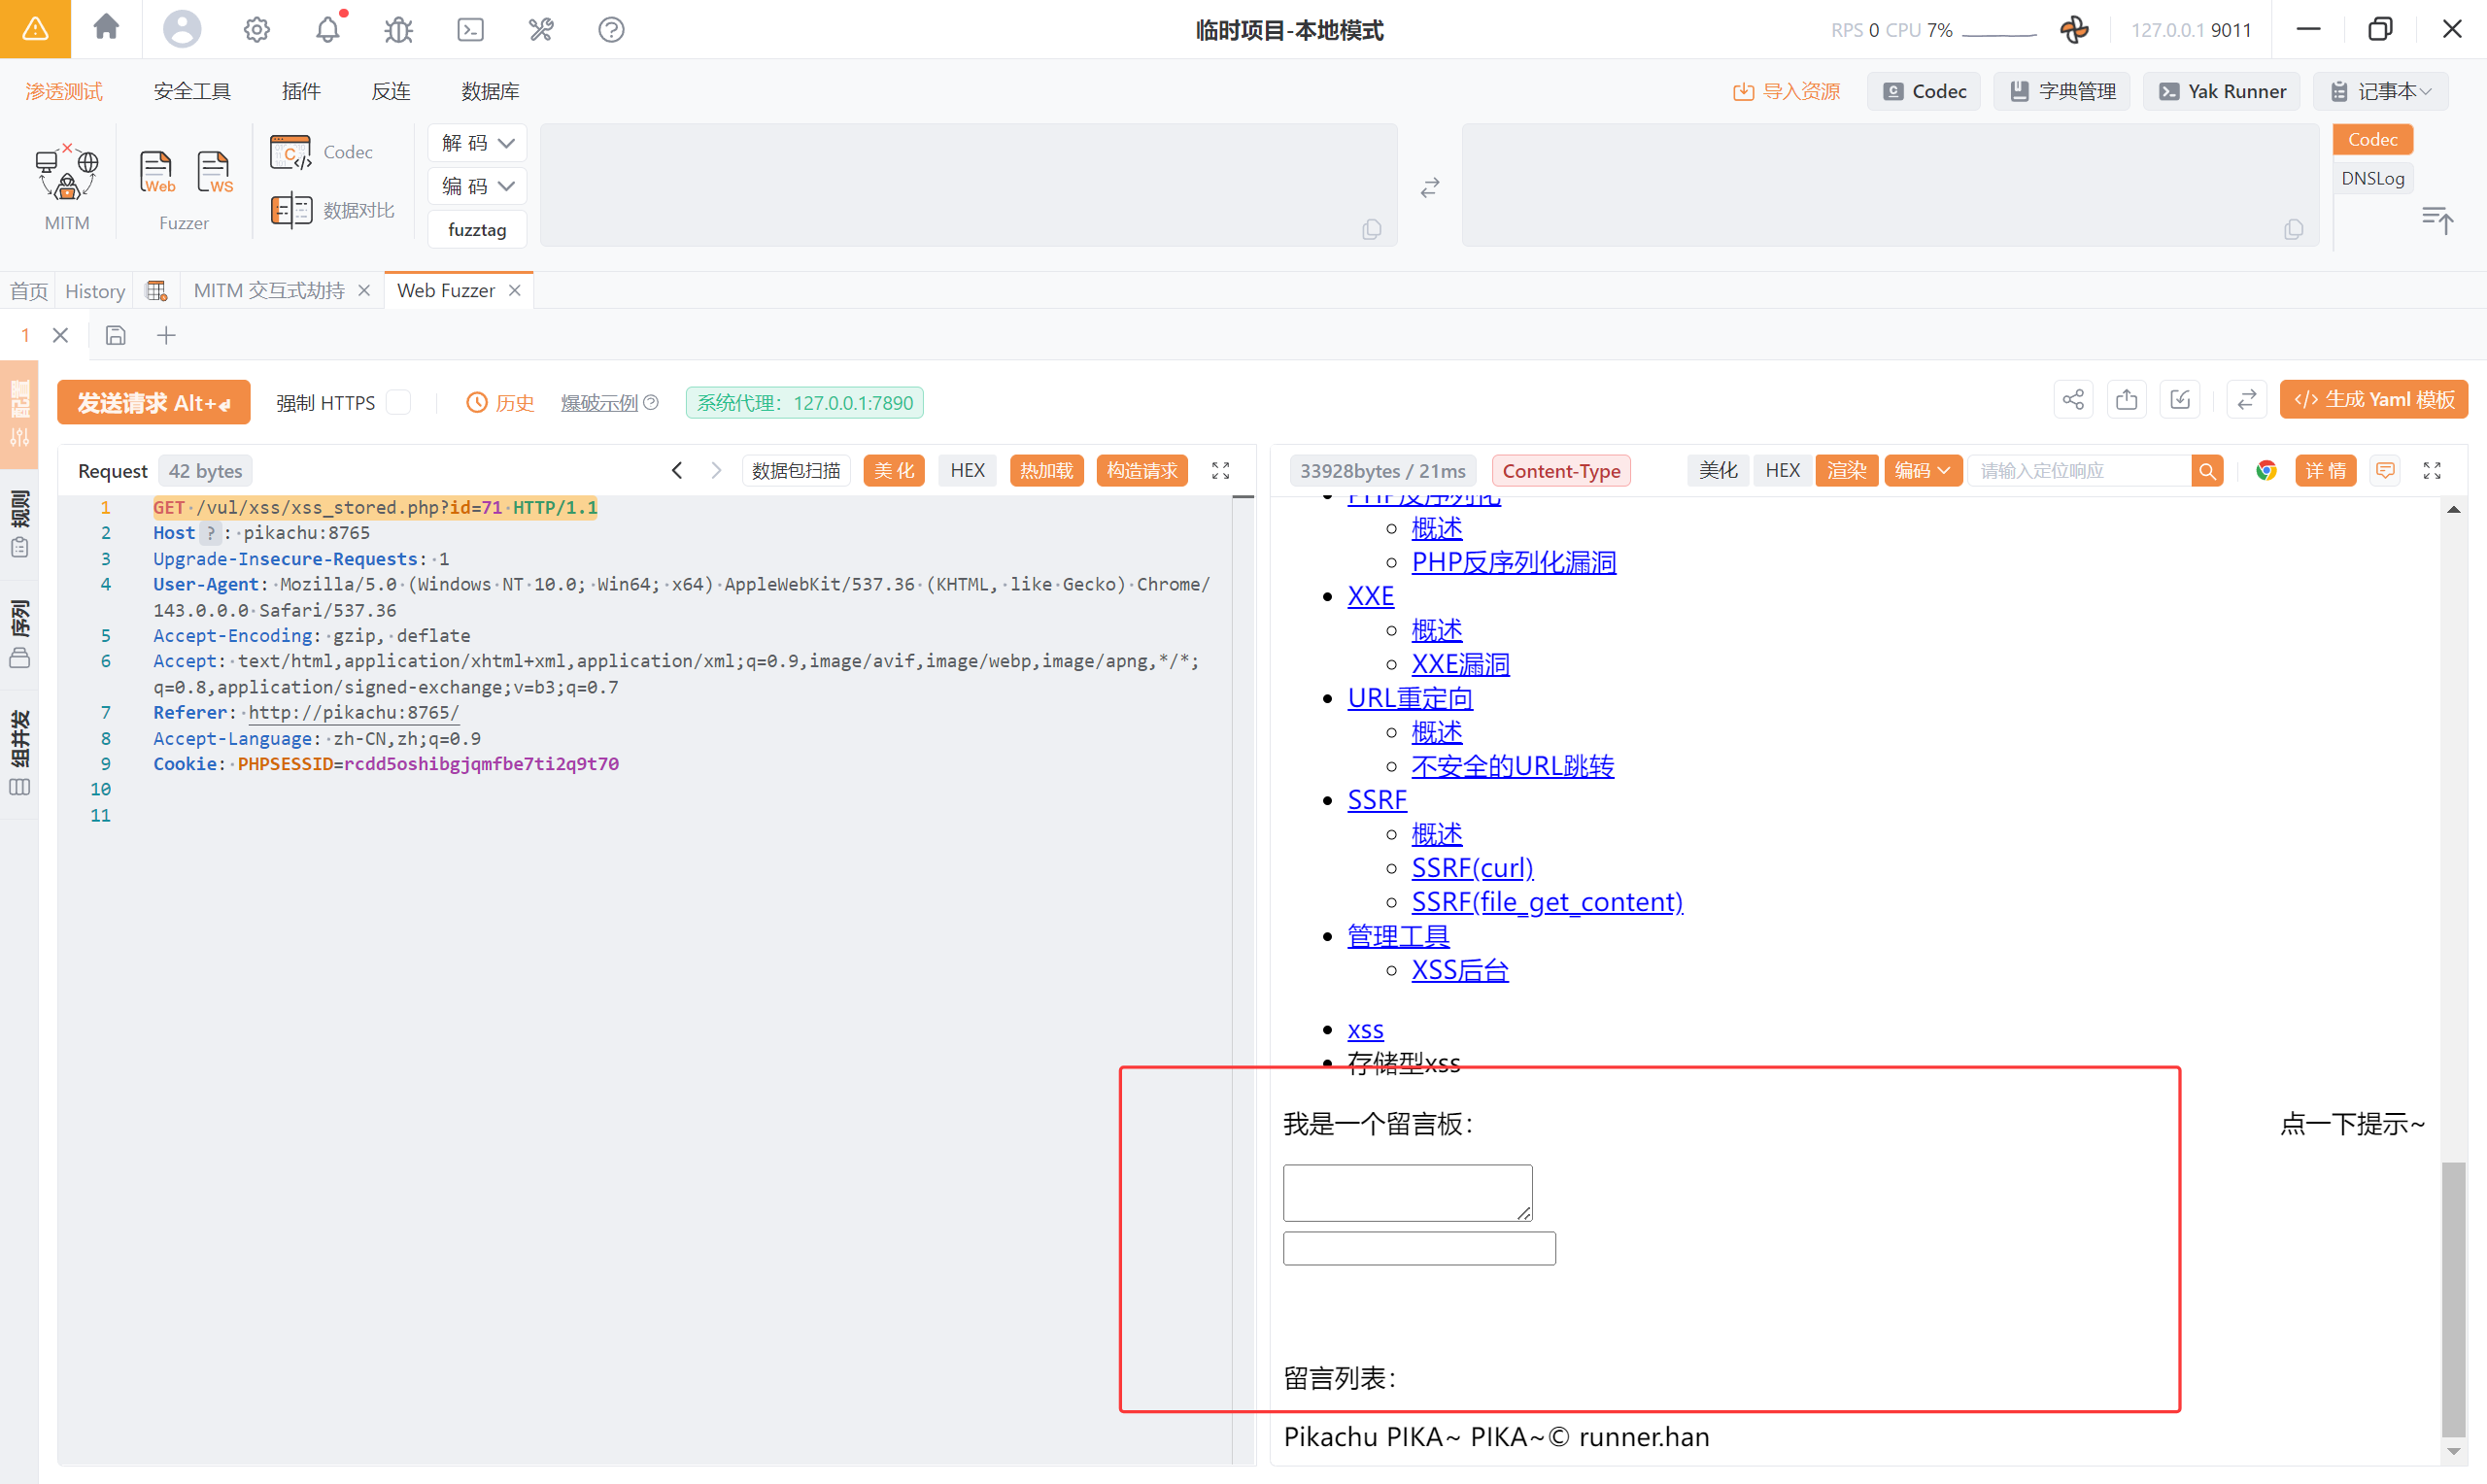Open the bug vulnerability icon in header
The image size is (2487, 1484).
point(398,29)
